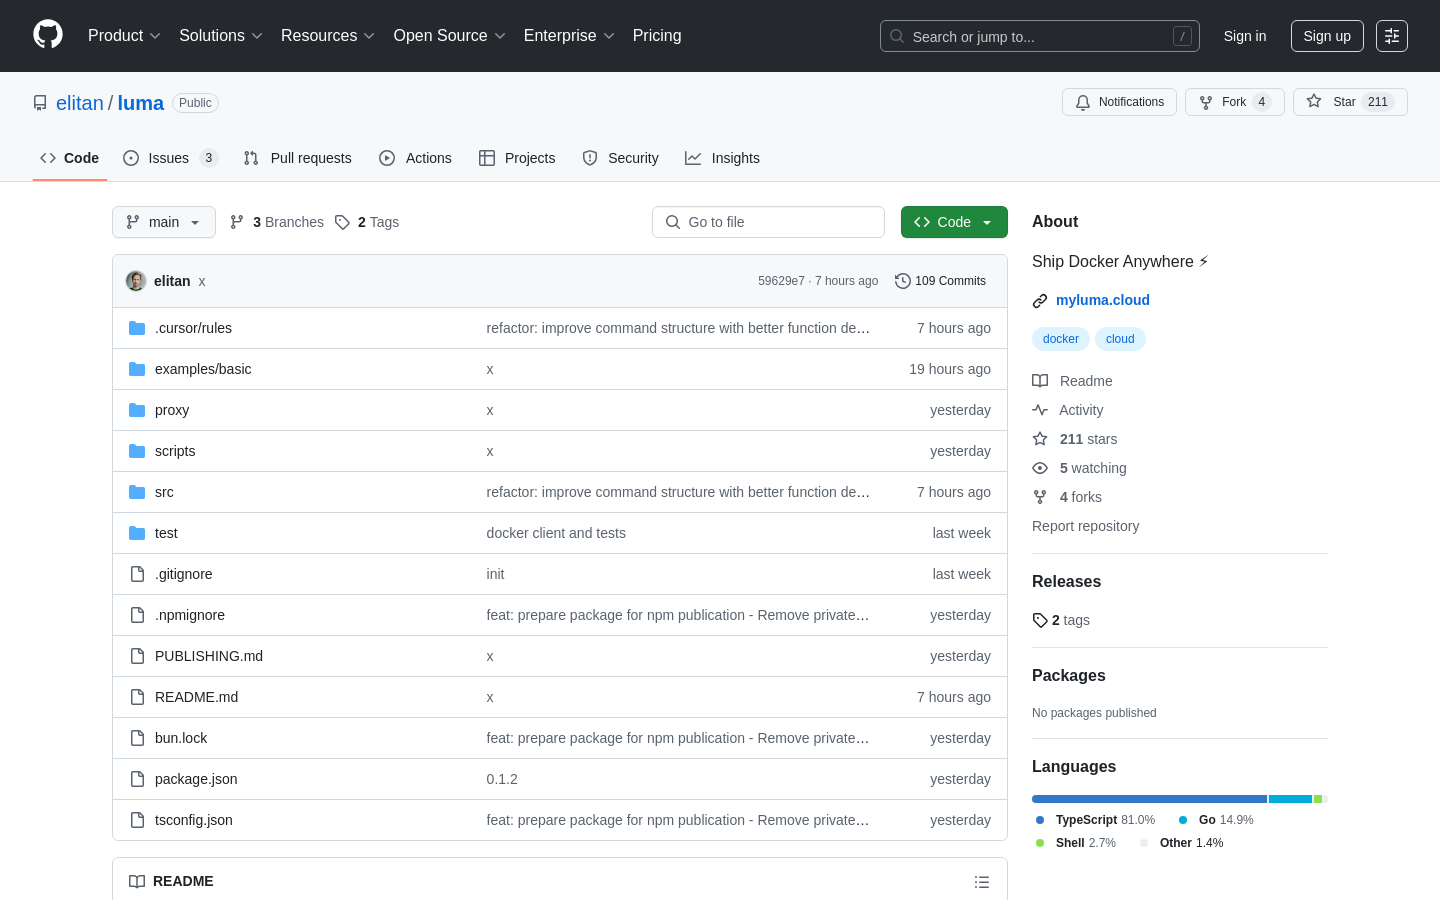1440x900 pixels.
Task: Click the scripts folder icon
Action: coord(137,451)
